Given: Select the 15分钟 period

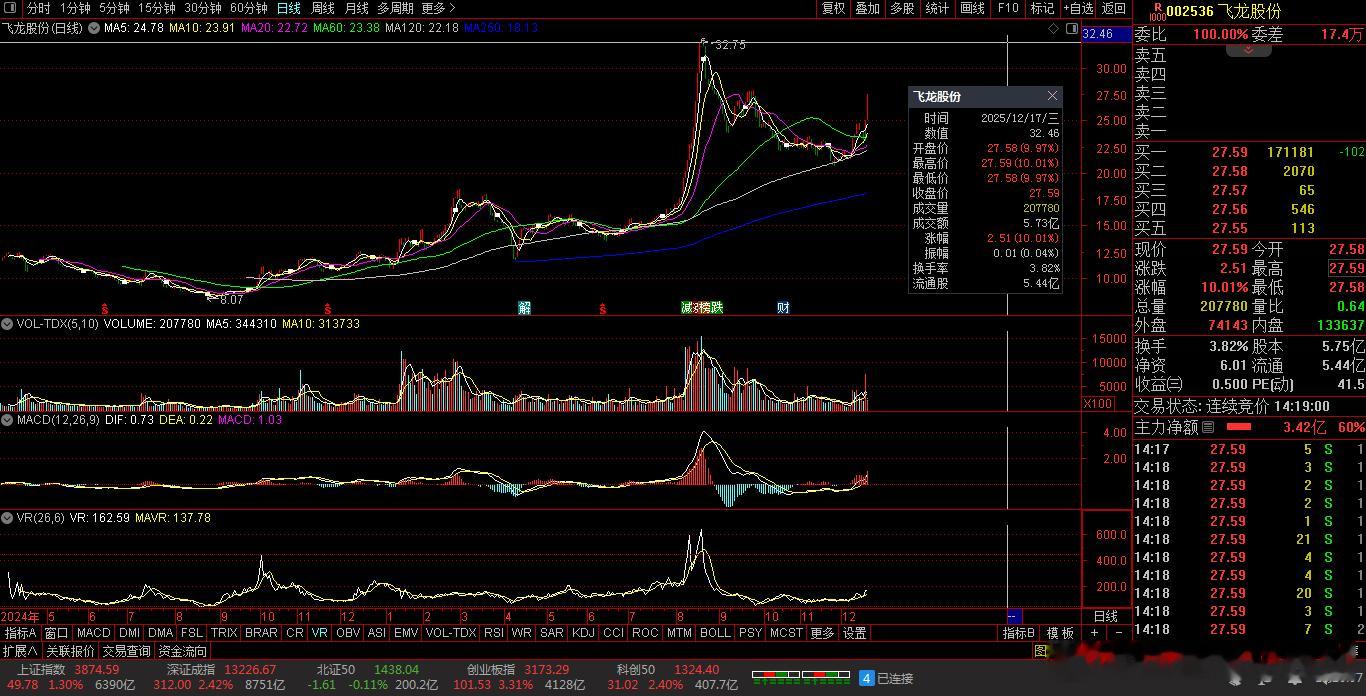Looking at the screenshot, I should point(157,8).
